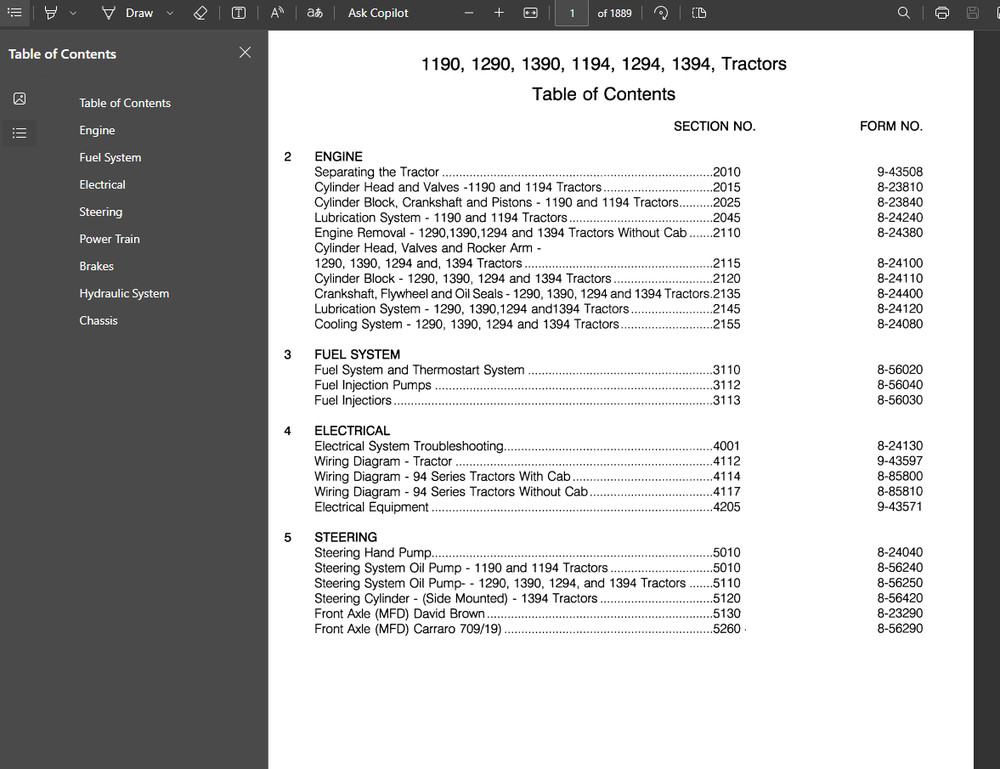Zoom out with minus icon
Screen dimensions: 1000x769
click(469, 13)
